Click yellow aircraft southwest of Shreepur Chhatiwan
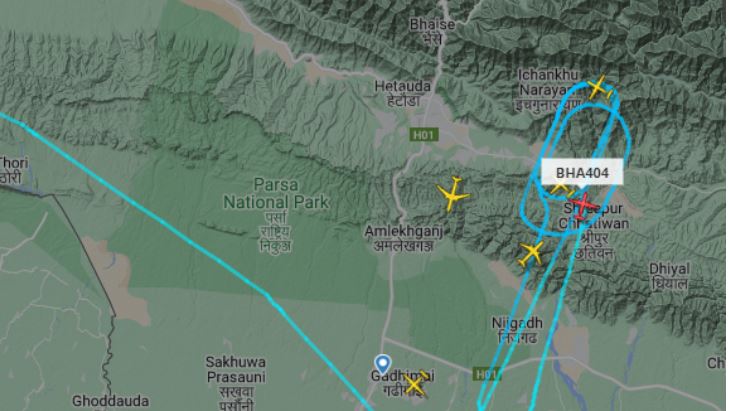729x411 pixels. (x=531, y=254)
